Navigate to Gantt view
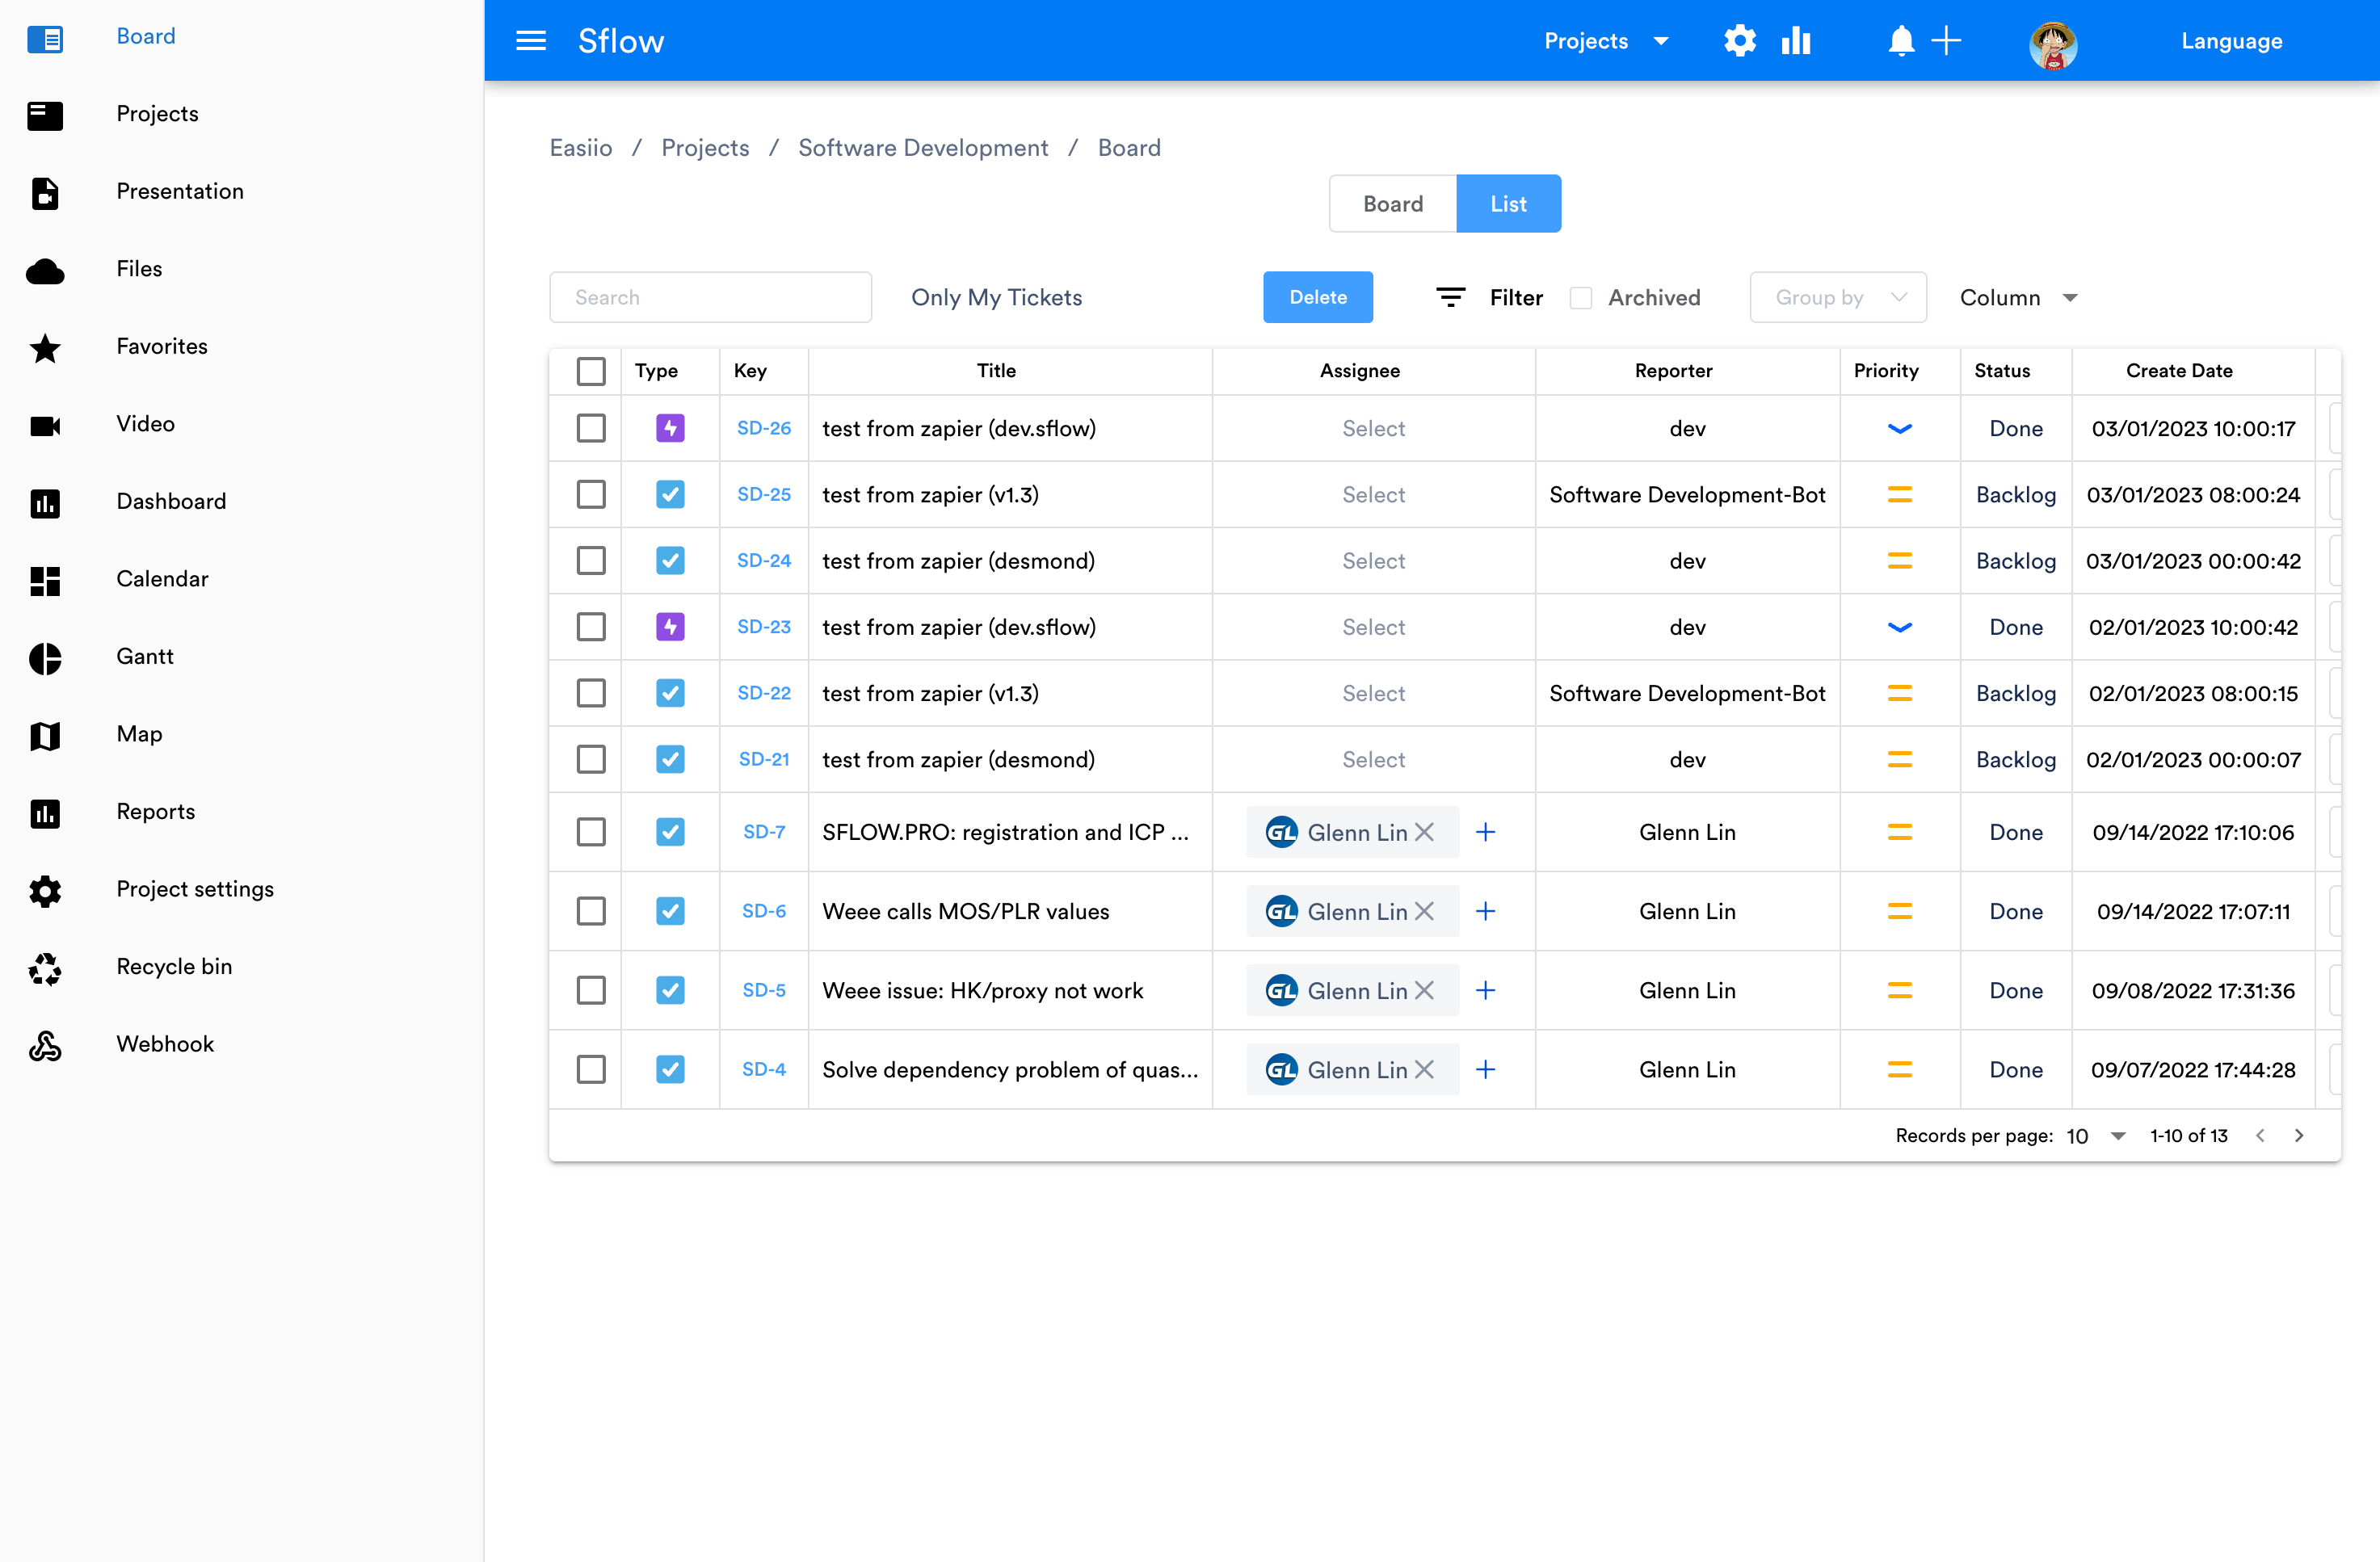Screen dimensions: 2380x1562 (143, 656)
